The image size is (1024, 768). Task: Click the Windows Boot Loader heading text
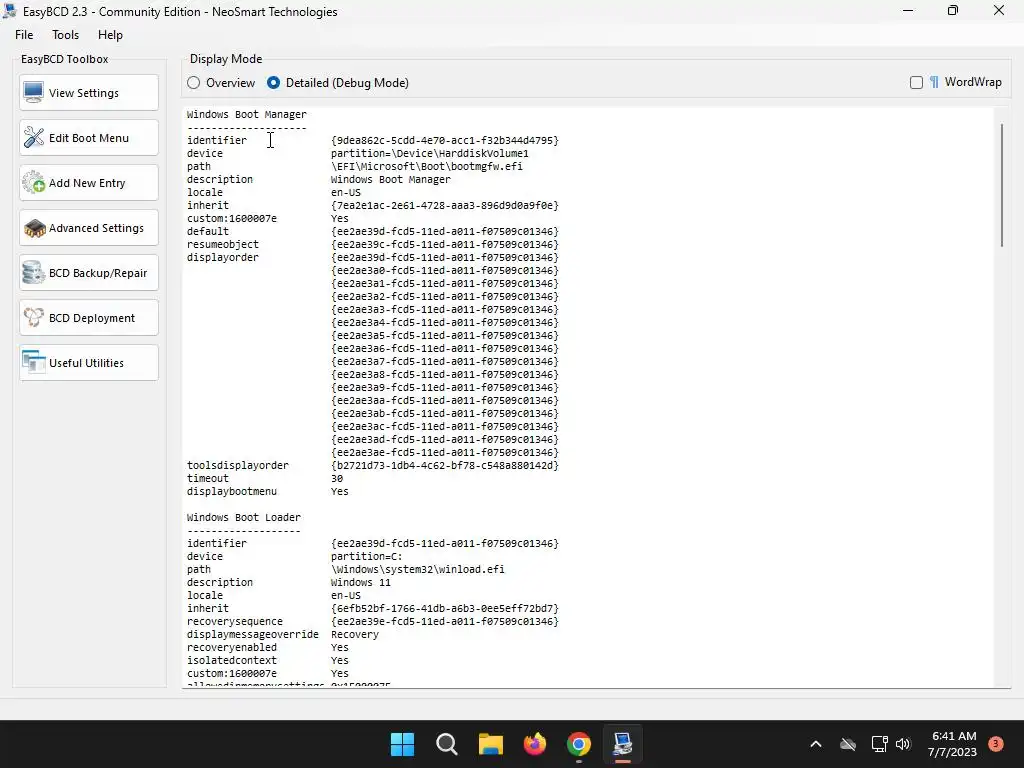pyautogui.click(x=244, y=517)
